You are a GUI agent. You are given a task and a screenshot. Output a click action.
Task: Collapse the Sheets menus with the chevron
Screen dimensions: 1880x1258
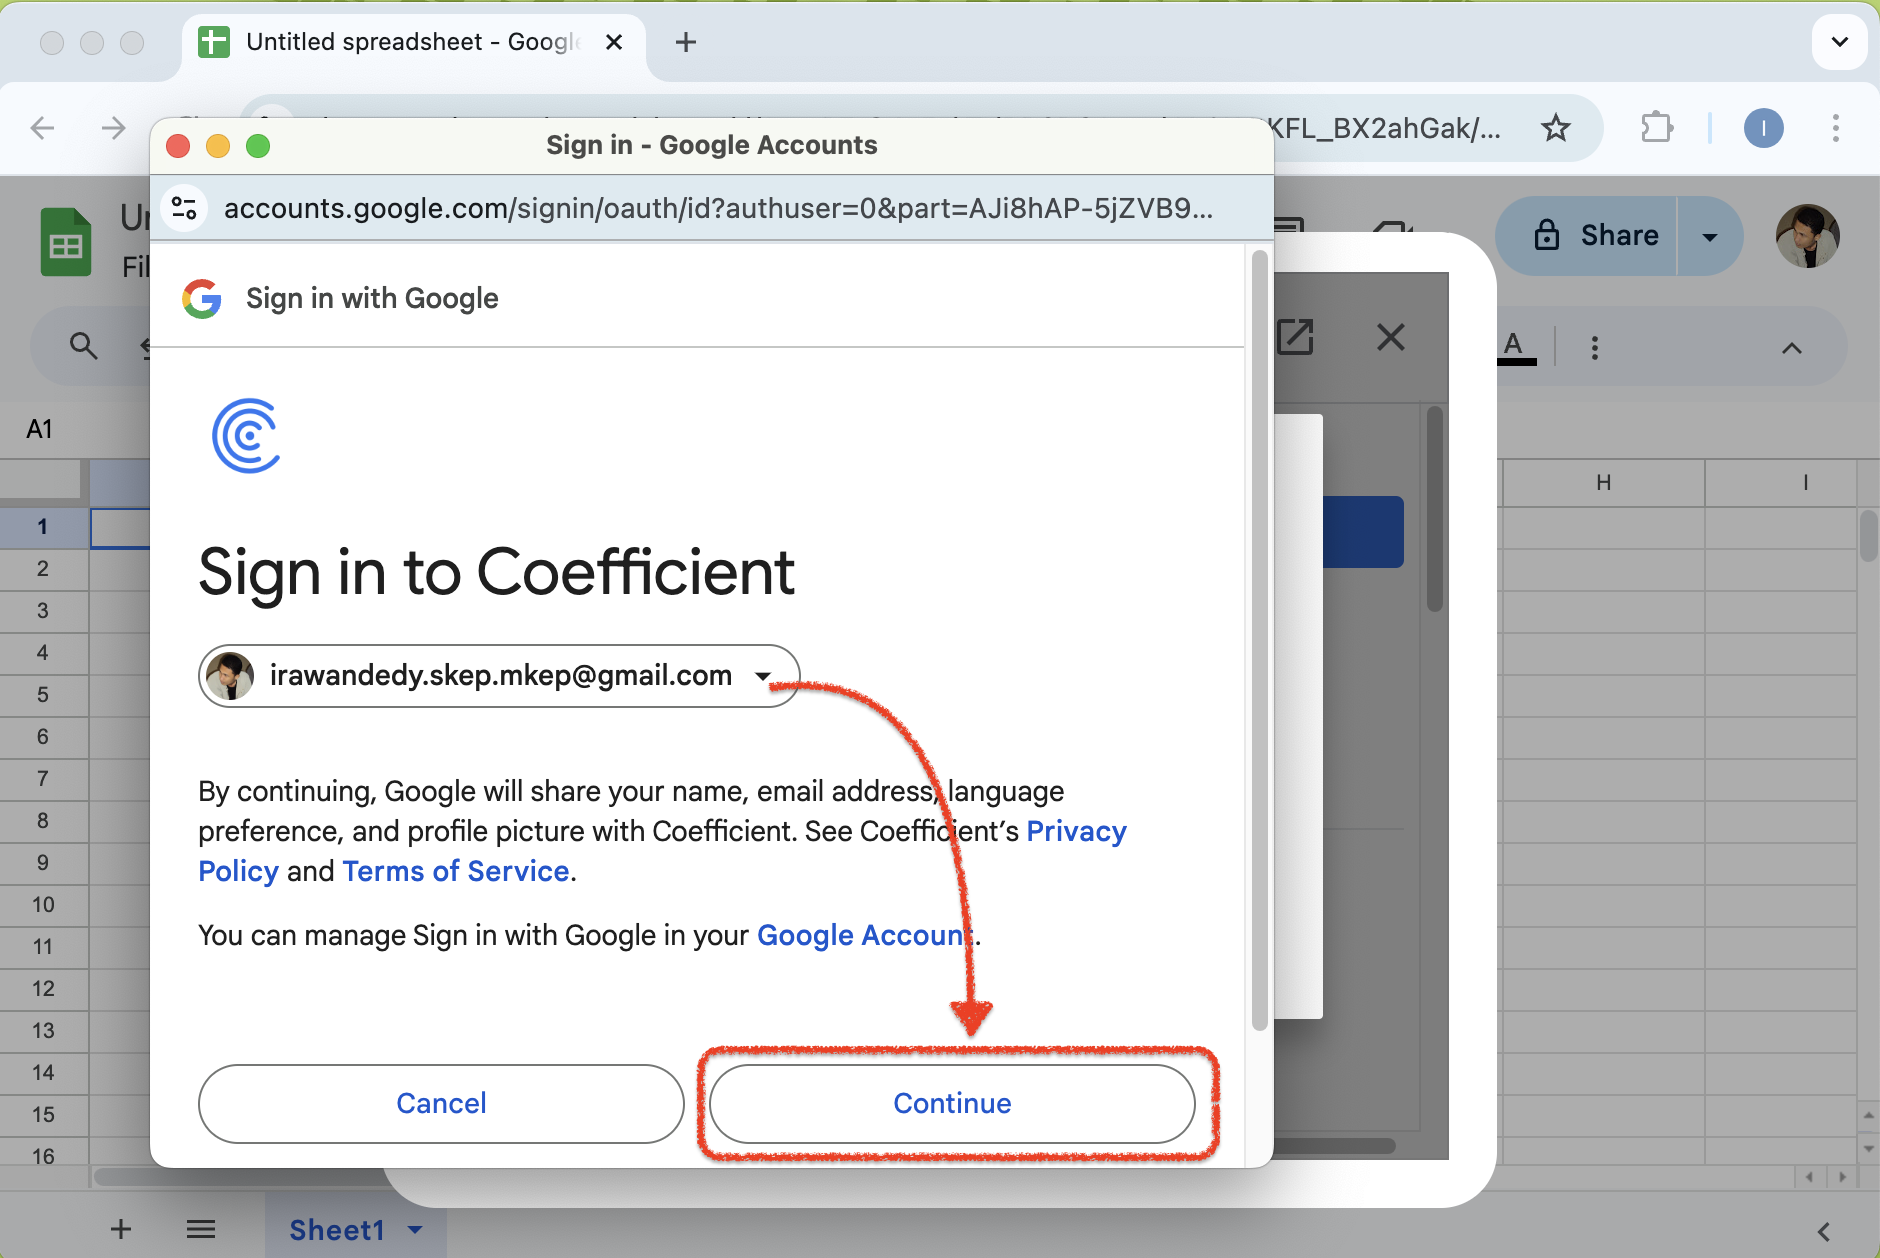click(1792, 348)
